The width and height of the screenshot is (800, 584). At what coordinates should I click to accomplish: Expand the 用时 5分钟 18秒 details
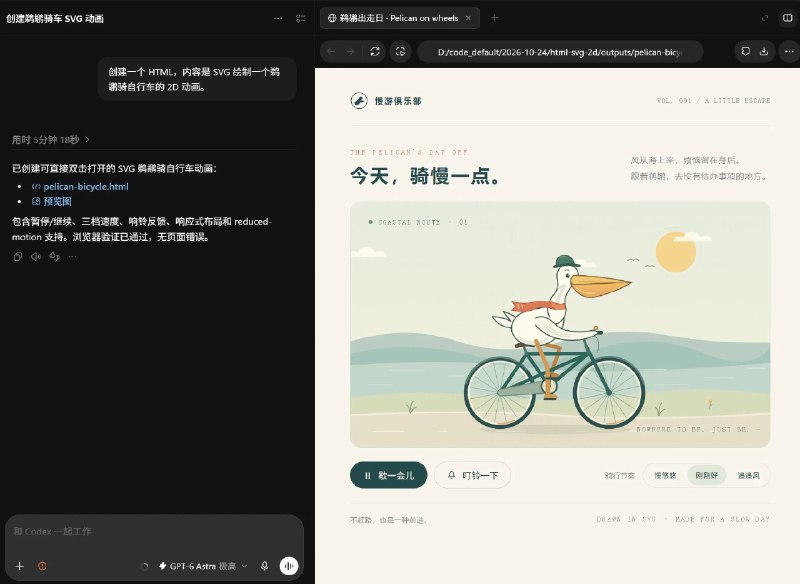(51, 140)
